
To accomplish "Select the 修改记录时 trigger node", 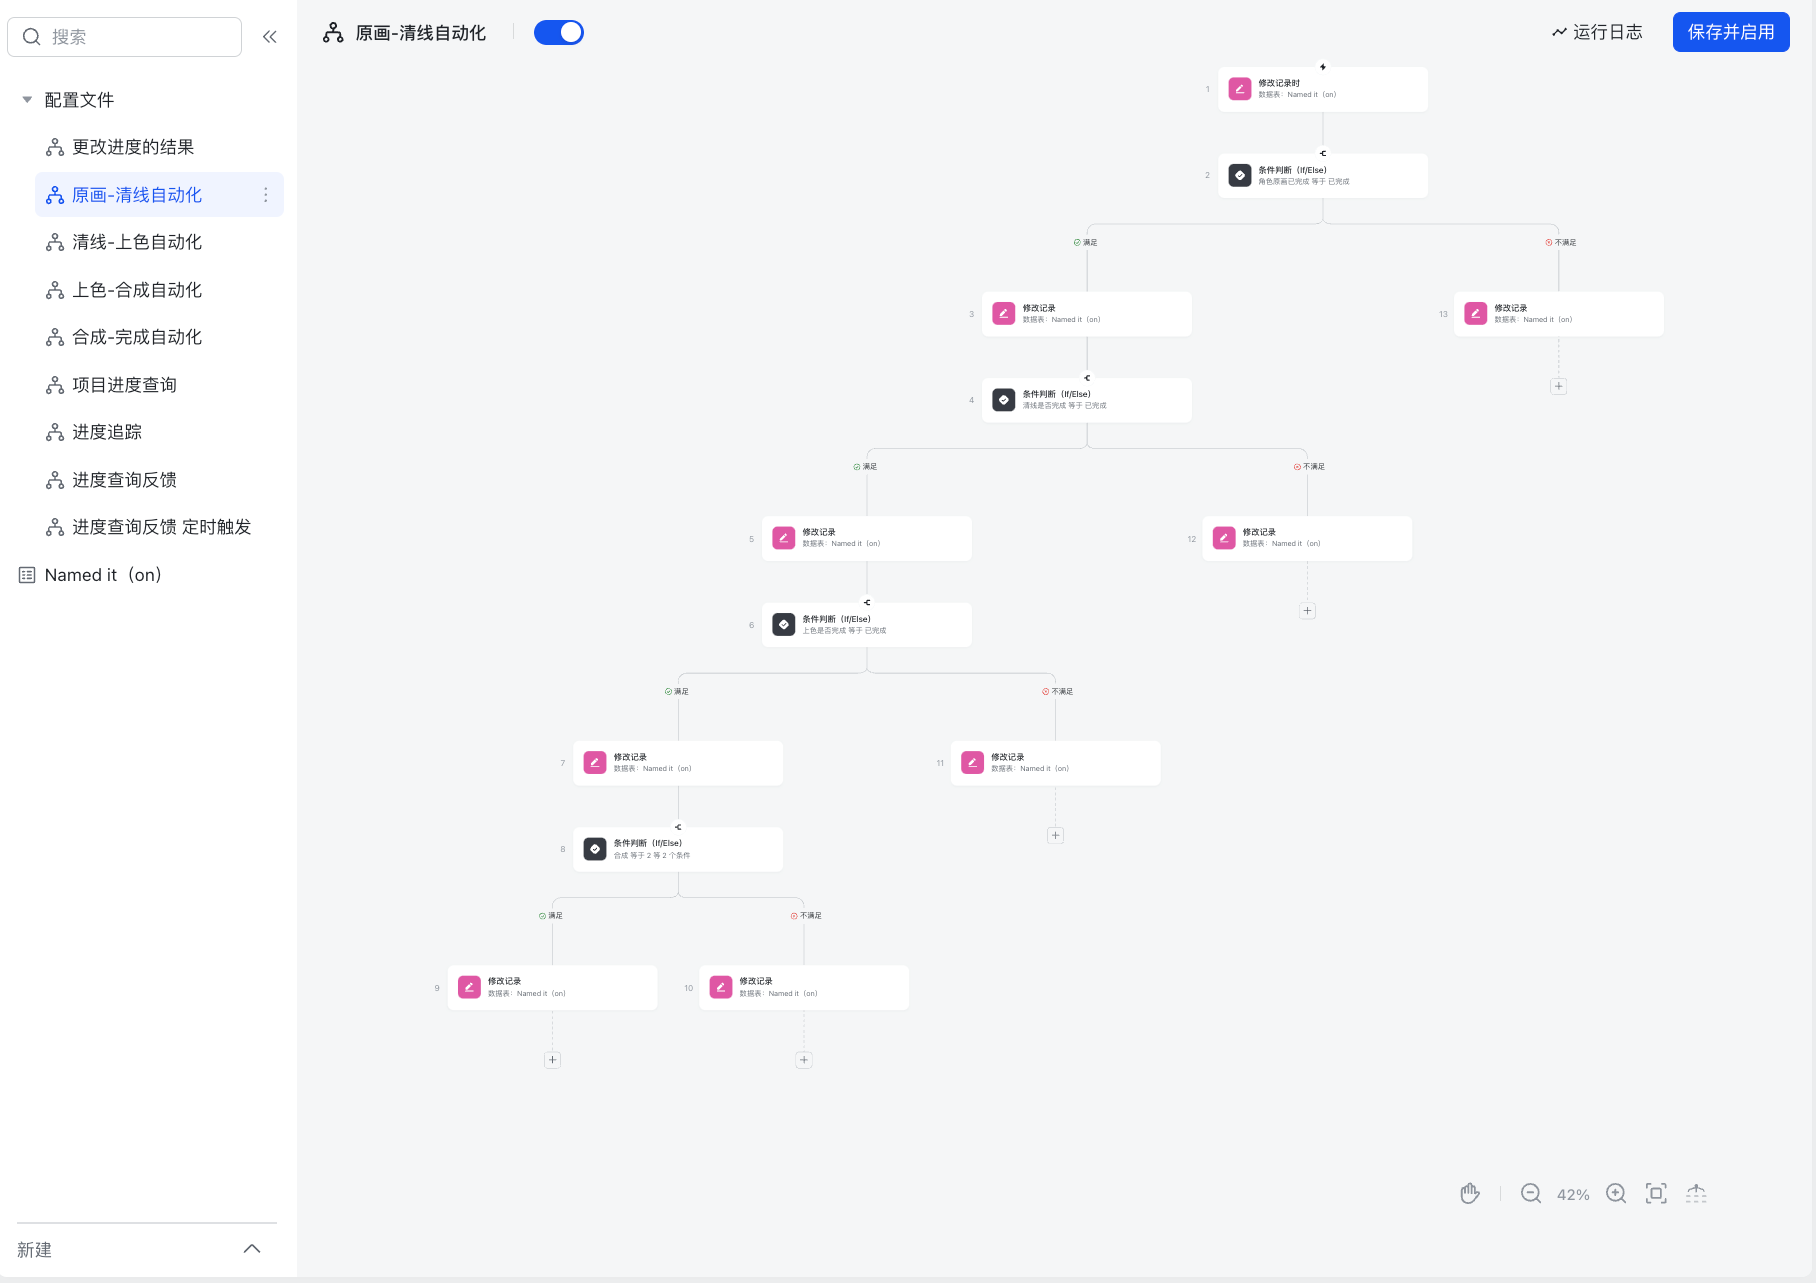I will pos(1322,89).
